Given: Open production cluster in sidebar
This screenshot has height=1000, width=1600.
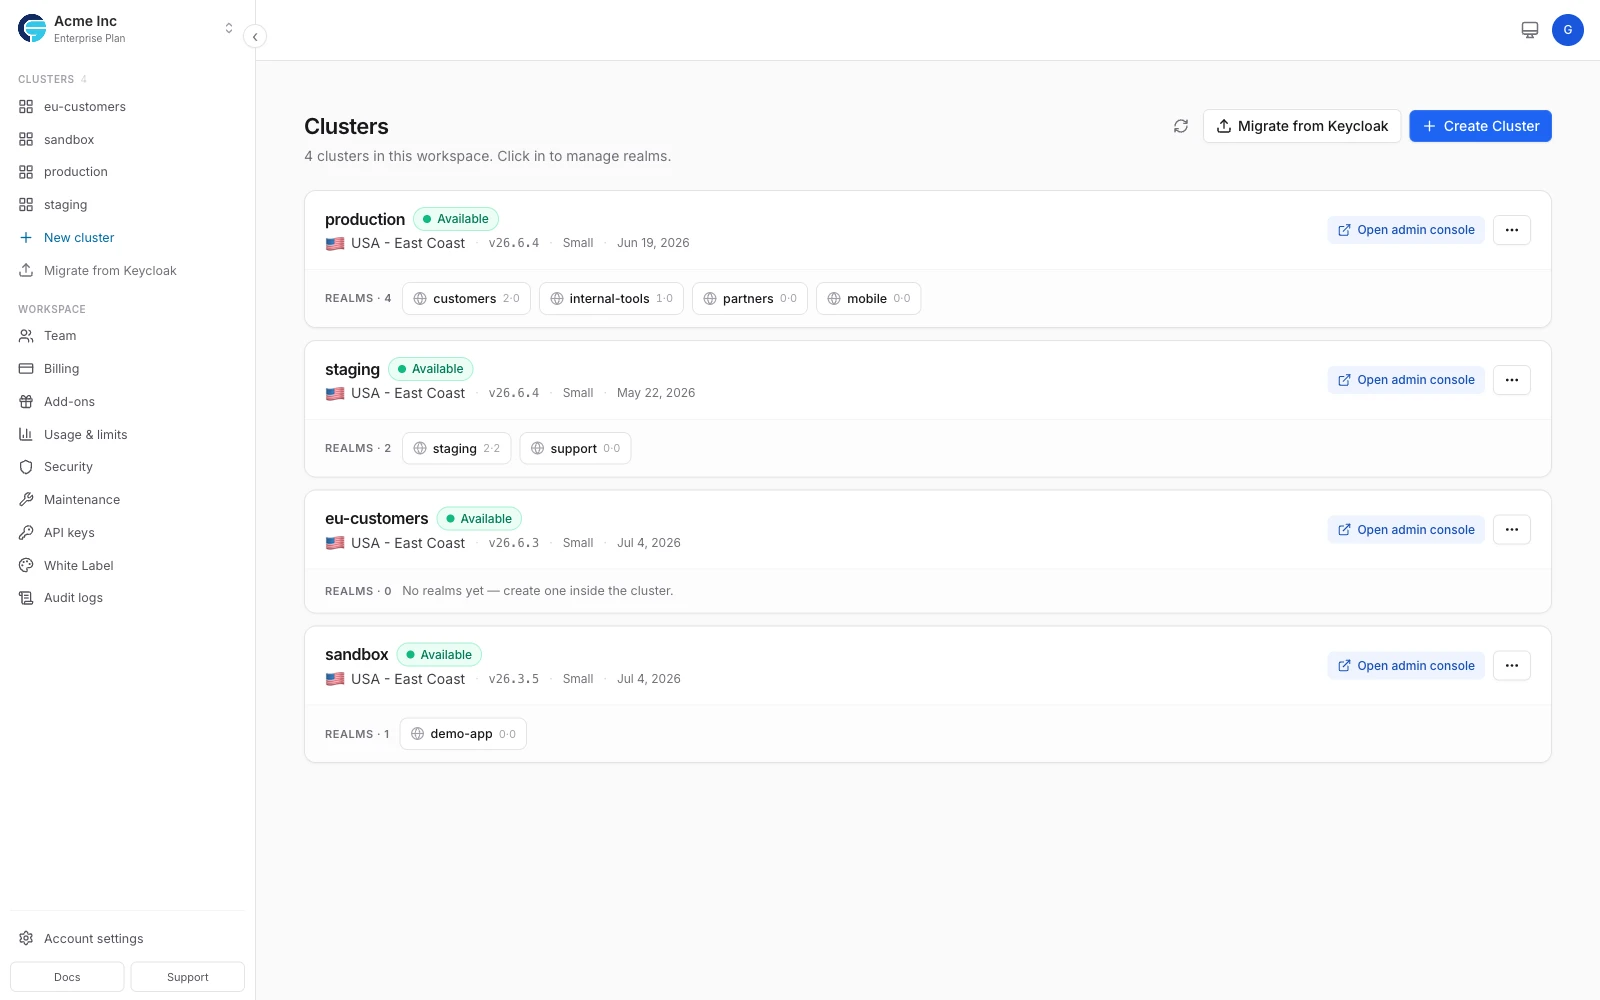Looking at the screenshot, I should (128, 172).
